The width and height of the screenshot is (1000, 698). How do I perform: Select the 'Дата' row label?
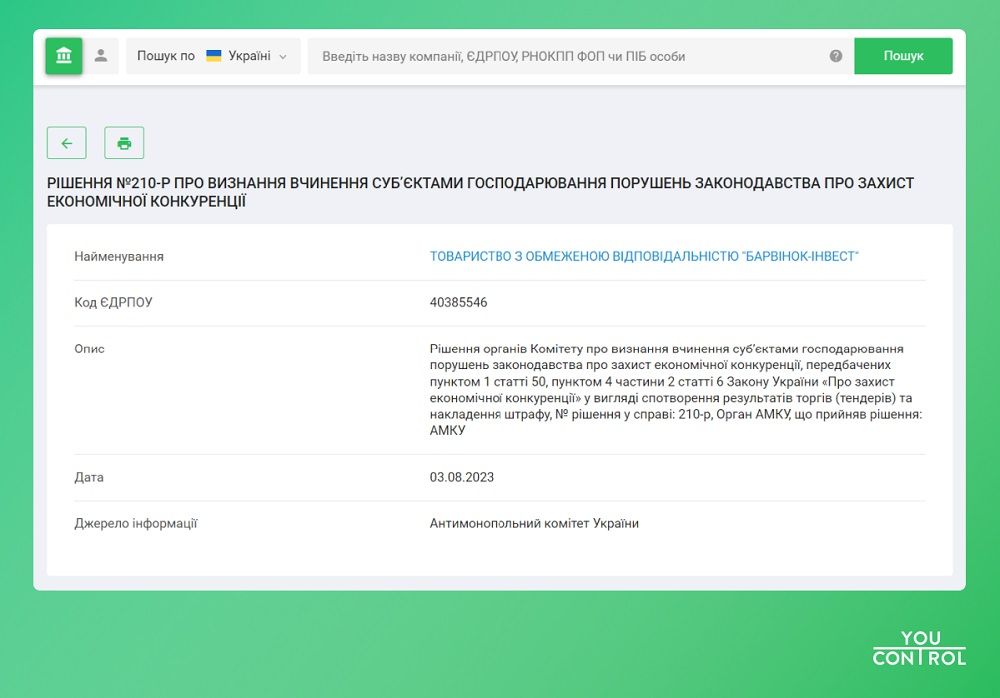pyautogui.click(x=89, y=477)
